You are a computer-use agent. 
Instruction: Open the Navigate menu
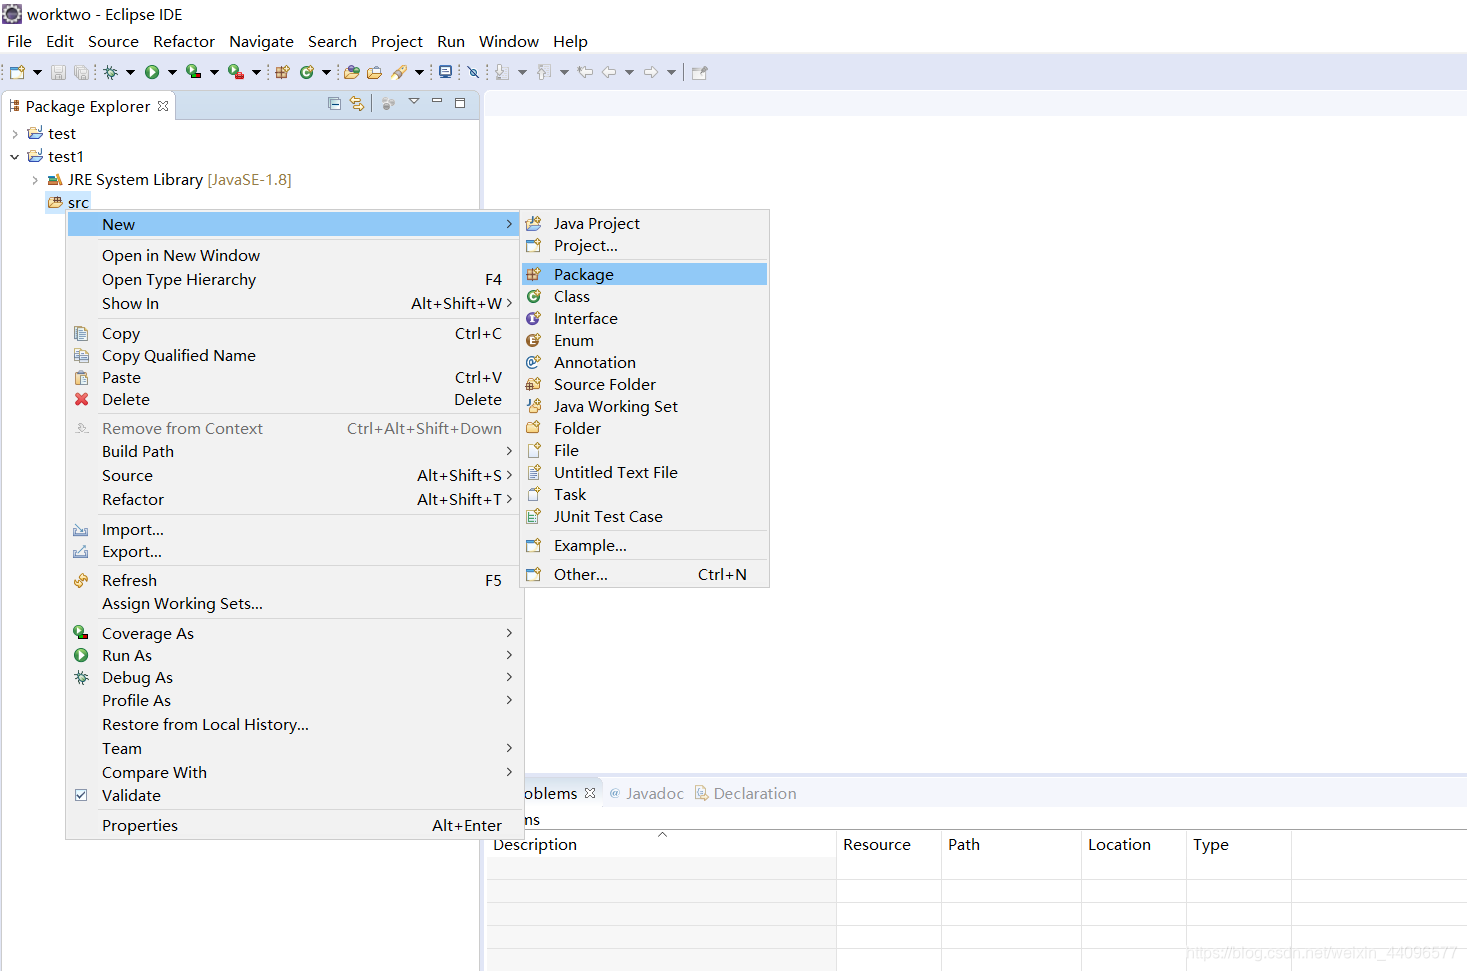click(261, 42)
